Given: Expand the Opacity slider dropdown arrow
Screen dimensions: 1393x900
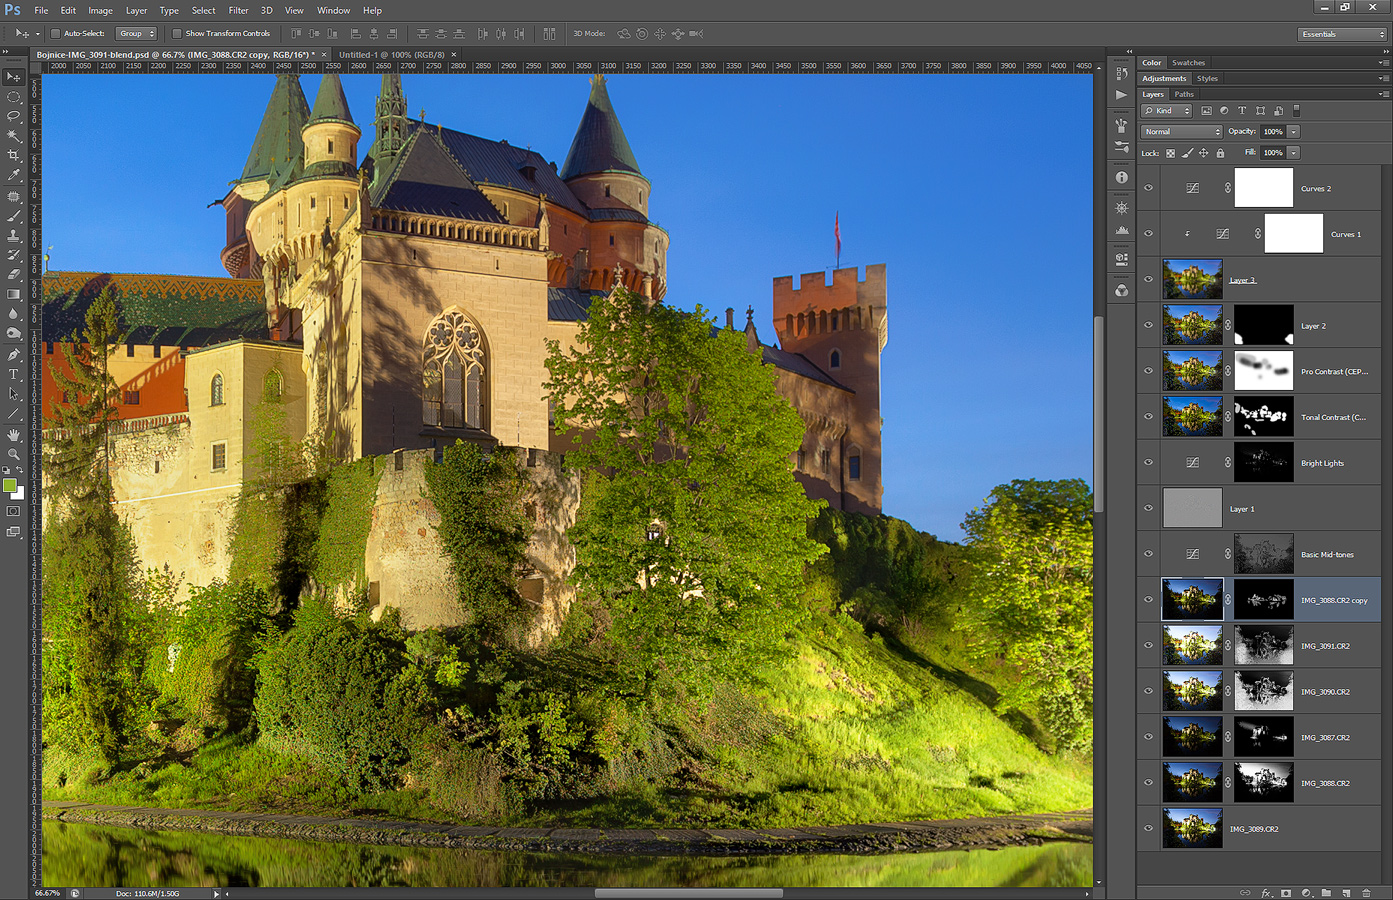Looking at the screenshot, I should pos(1293,132).
